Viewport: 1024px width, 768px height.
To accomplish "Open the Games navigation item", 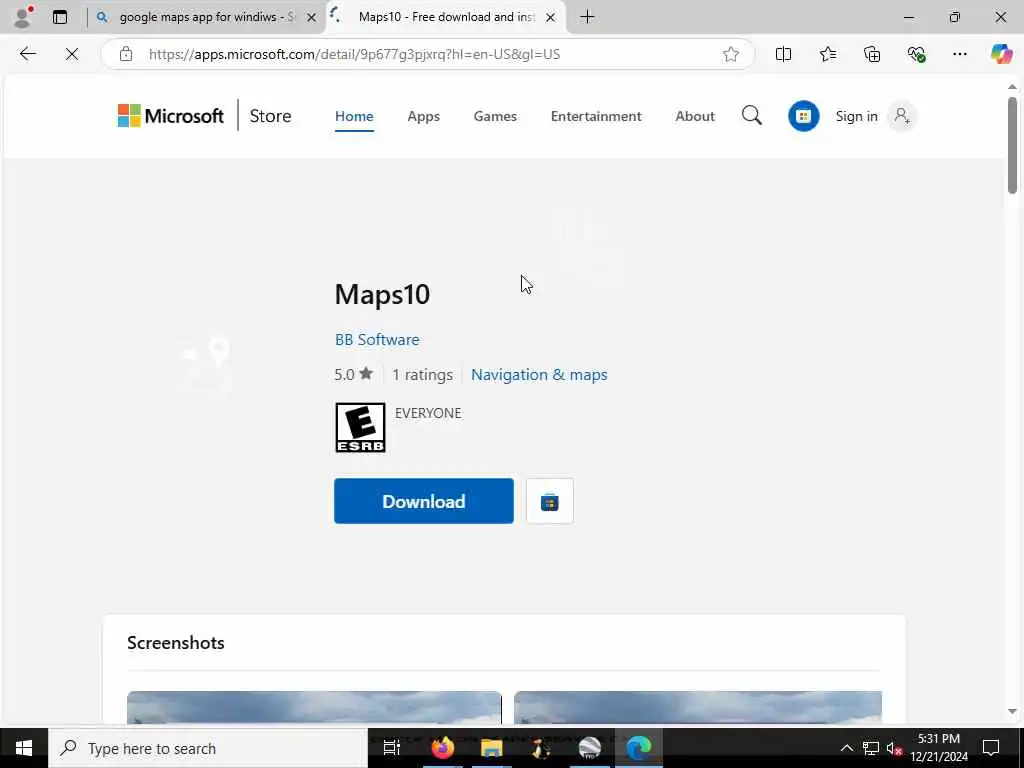I will [x=495, y=116].
